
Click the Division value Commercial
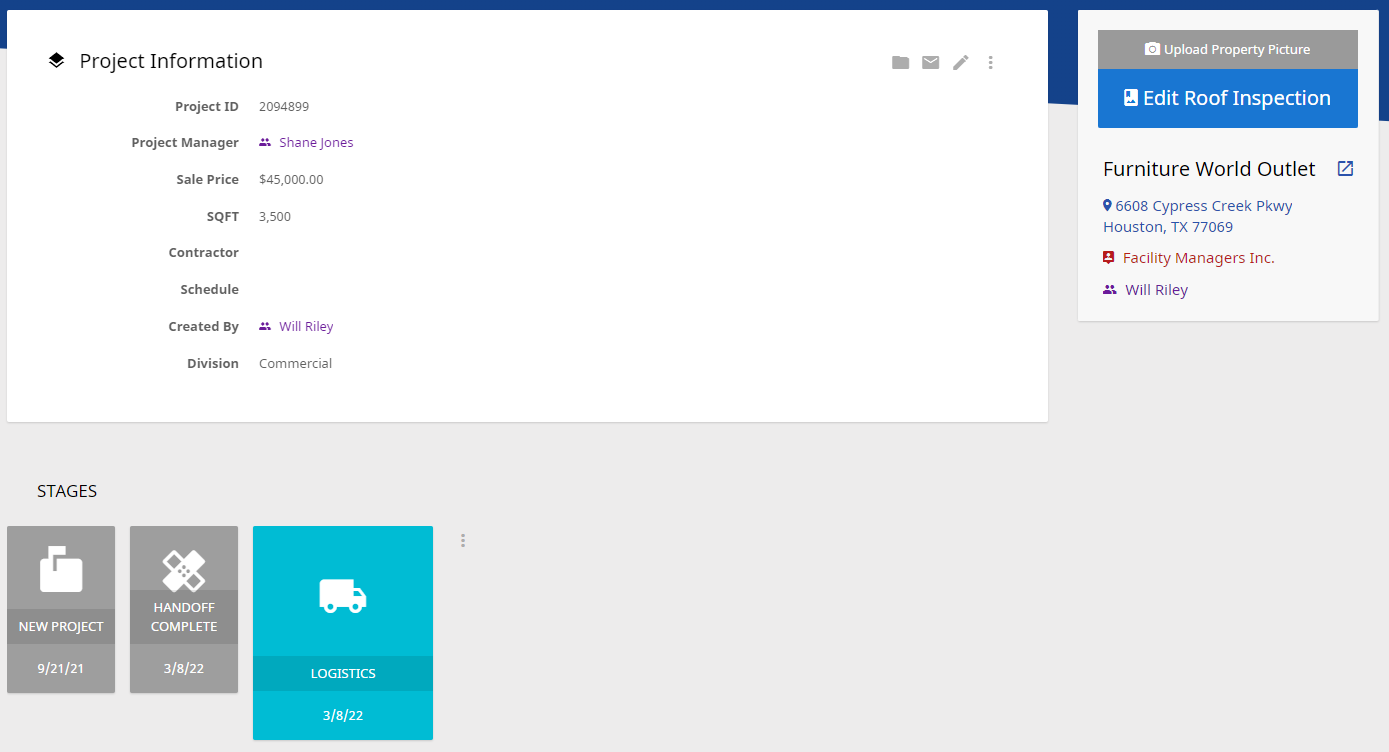point(295,364)
